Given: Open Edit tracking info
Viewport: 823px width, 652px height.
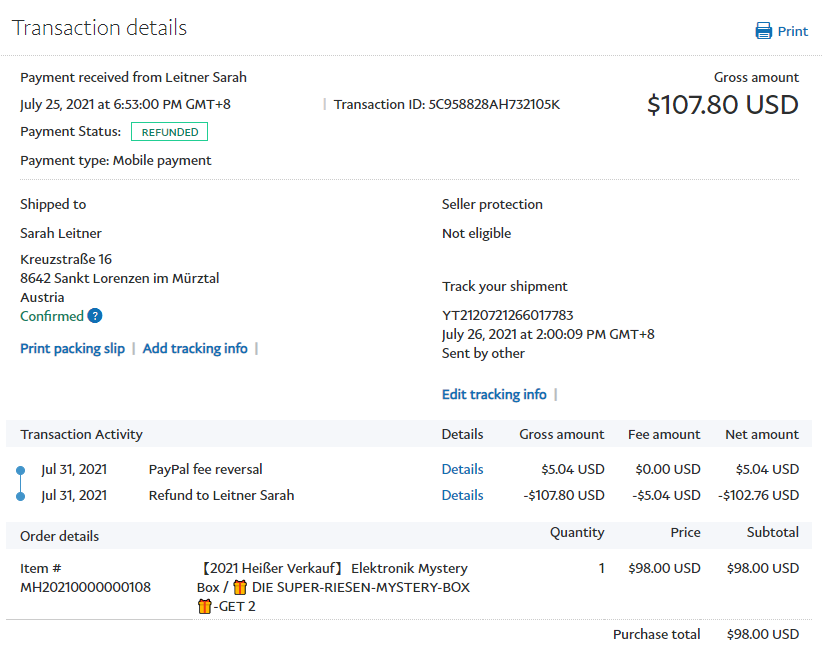Looking at the screenshot, I should click(x=494, y=394).
